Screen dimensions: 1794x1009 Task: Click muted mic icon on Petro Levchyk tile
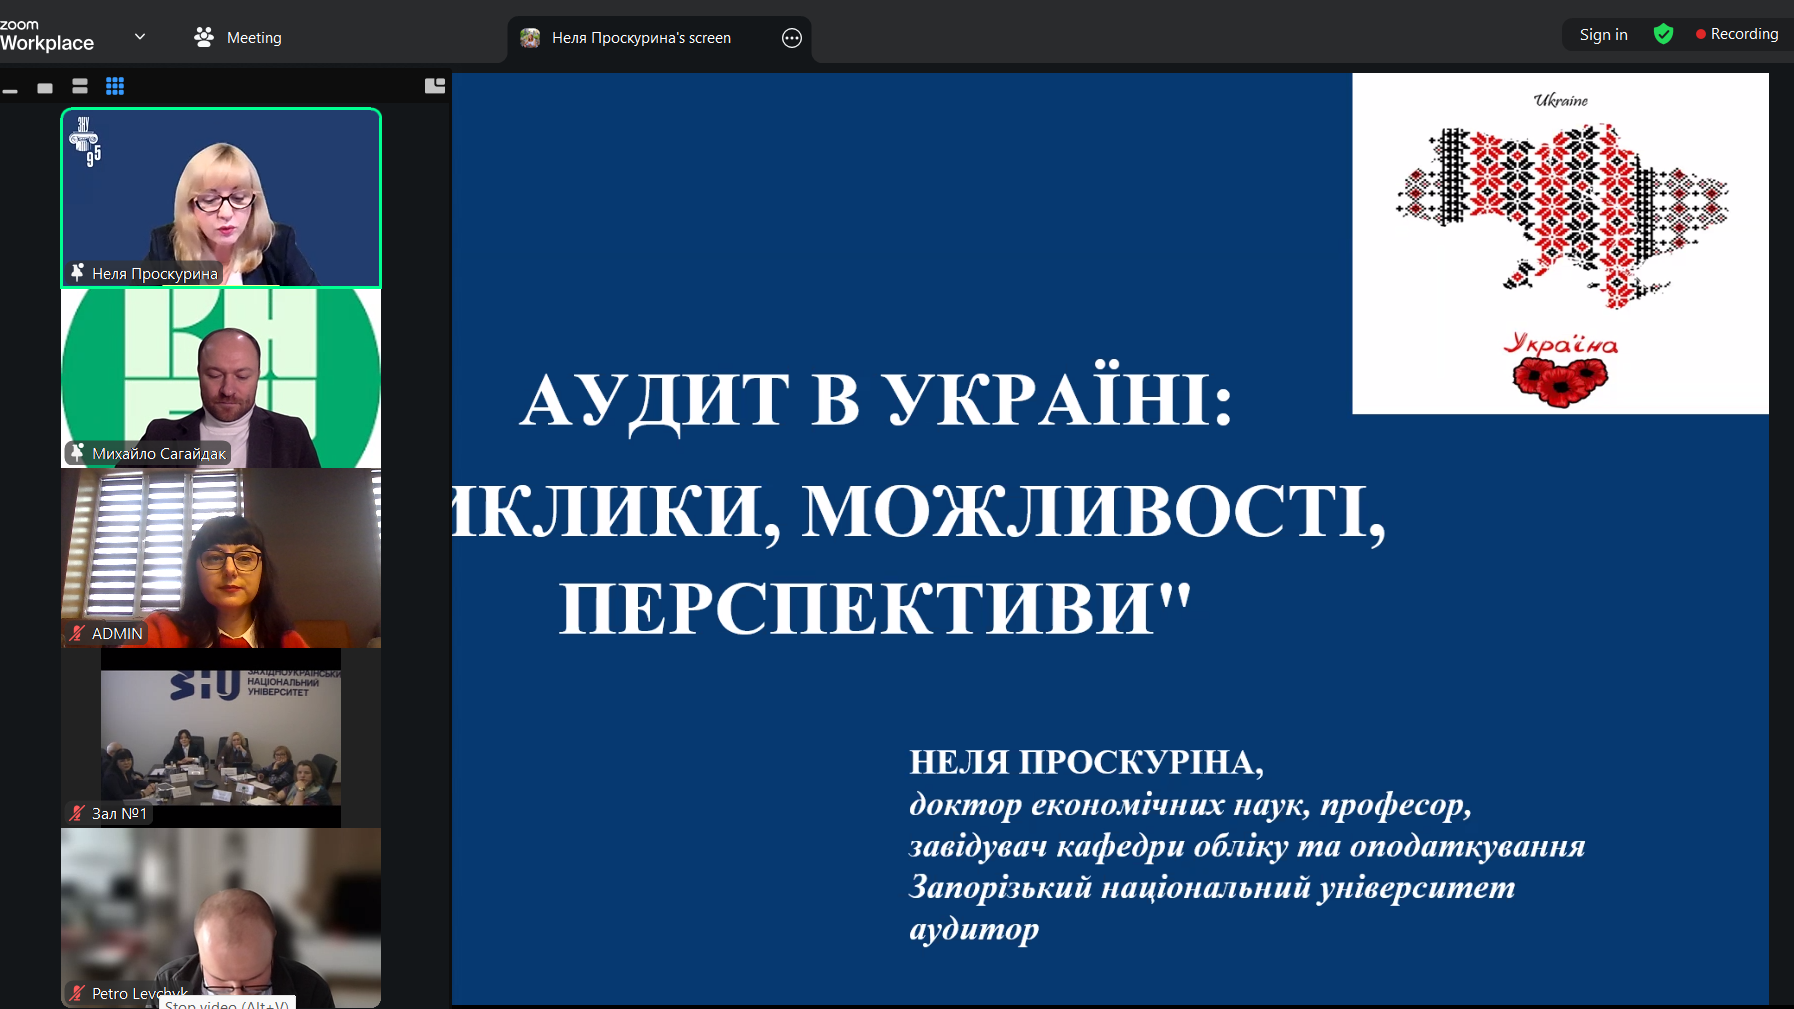pos(77,993)
